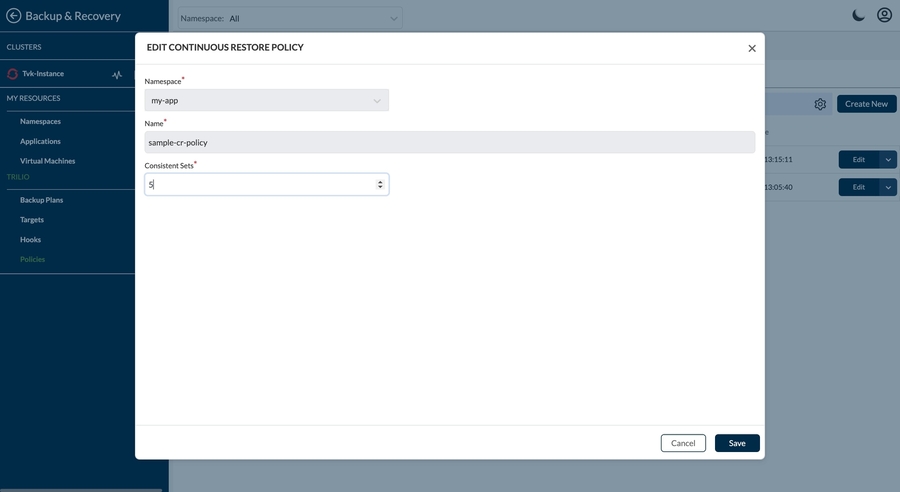Go to Virtual Machines in the sidebar

coord(47,161)
